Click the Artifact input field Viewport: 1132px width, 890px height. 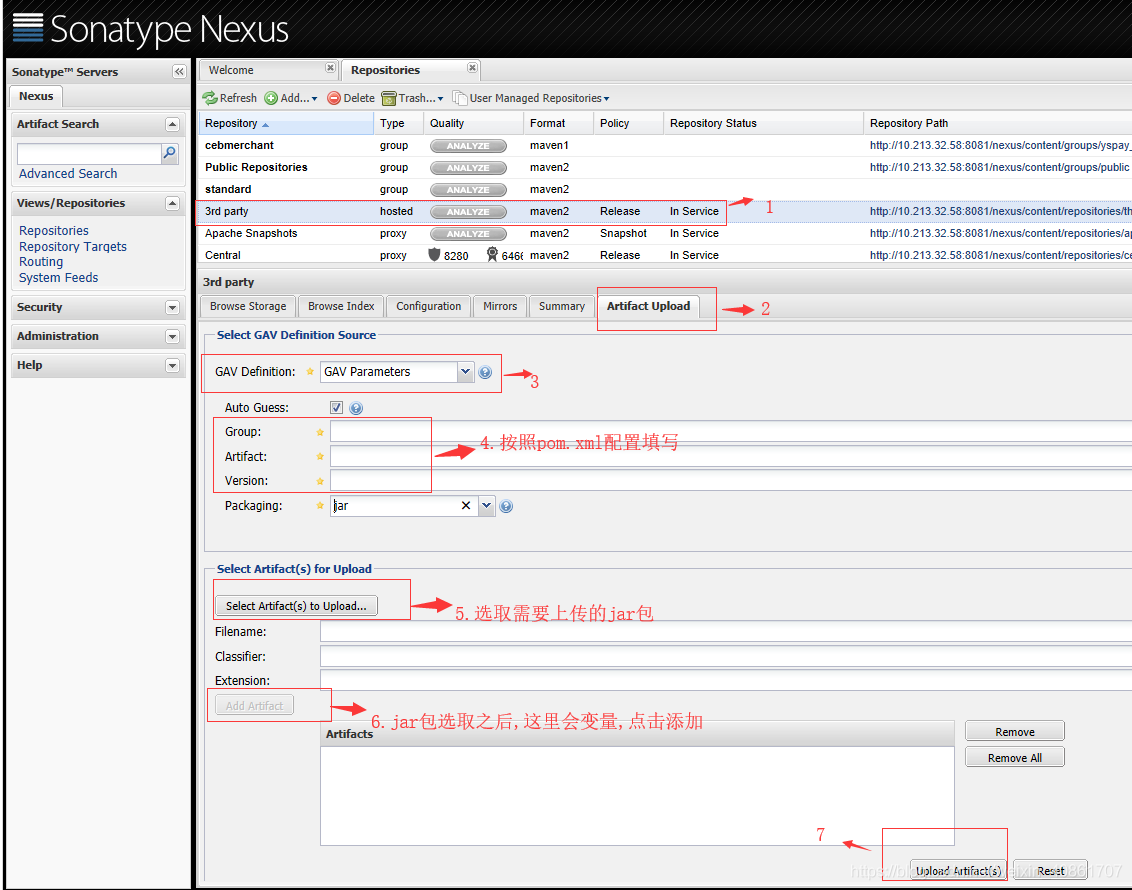(731, 456)
